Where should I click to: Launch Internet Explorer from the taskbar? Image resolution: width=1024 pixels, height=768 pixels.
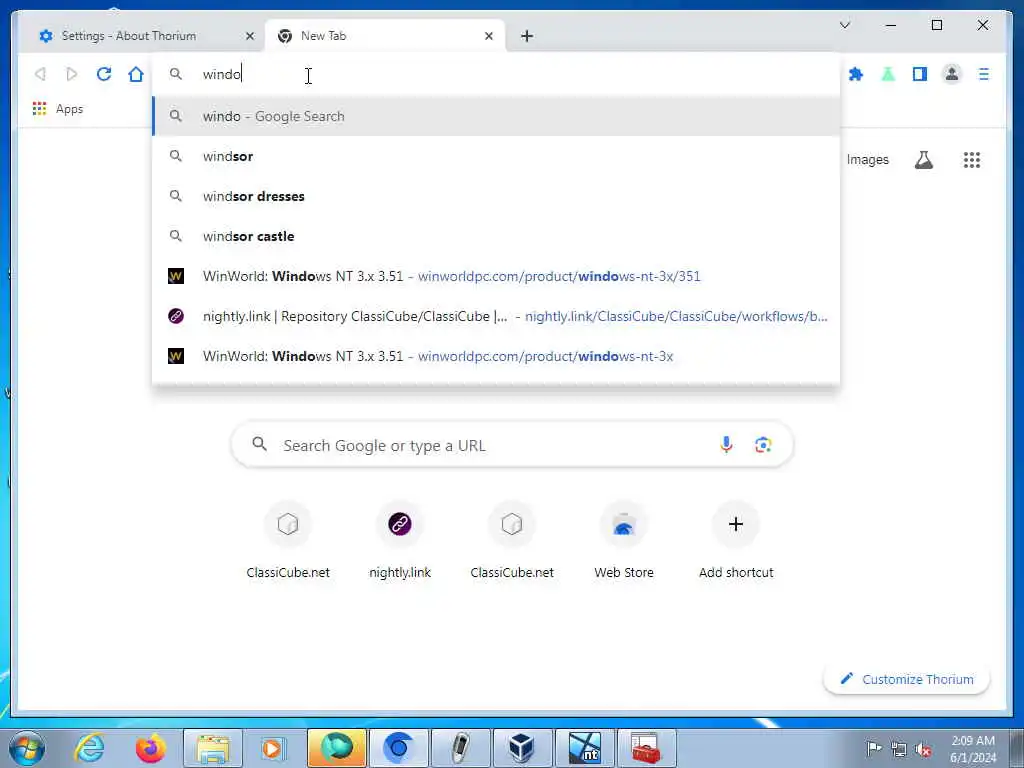point(89,748)
